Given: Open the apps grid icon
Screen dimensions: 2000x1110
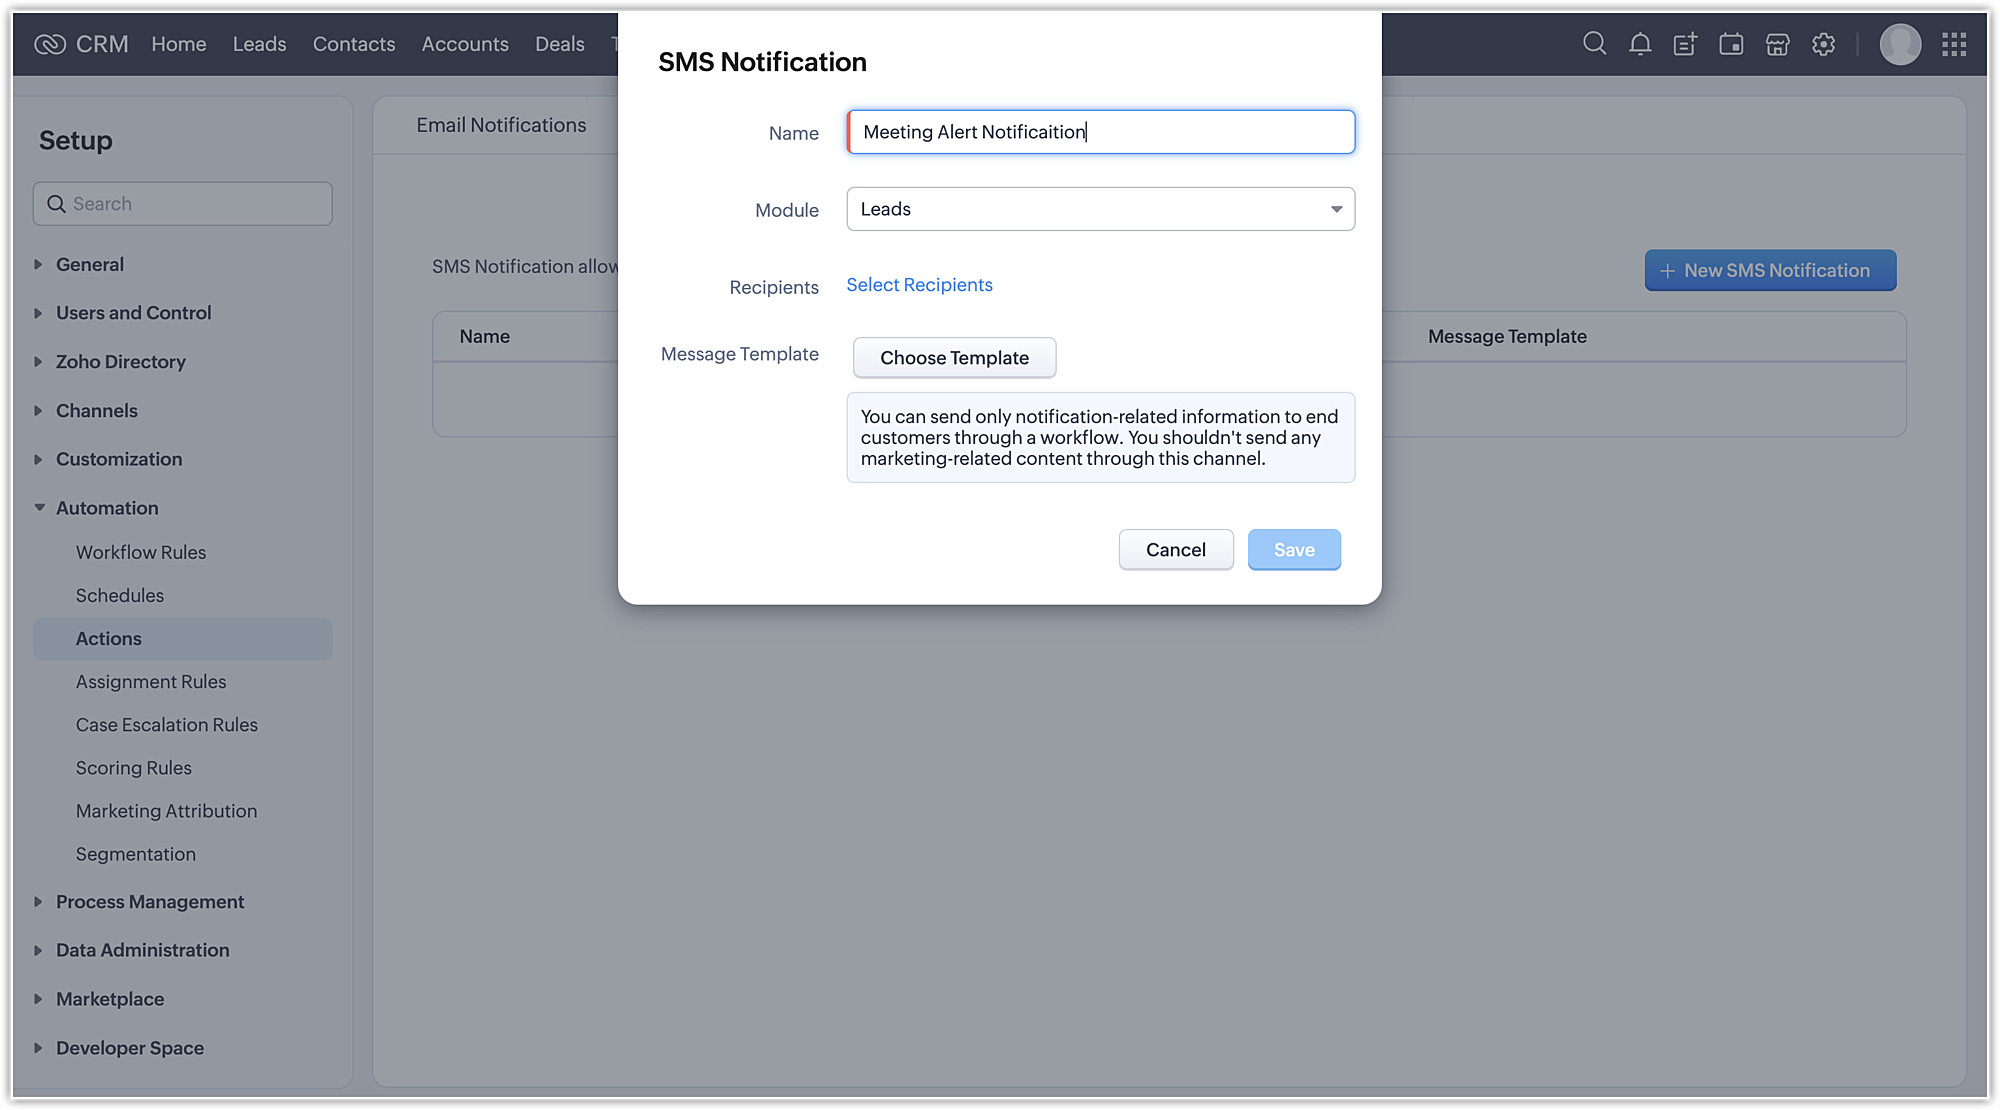Looking at the screenshot, I should click(x=1954, y=44).
